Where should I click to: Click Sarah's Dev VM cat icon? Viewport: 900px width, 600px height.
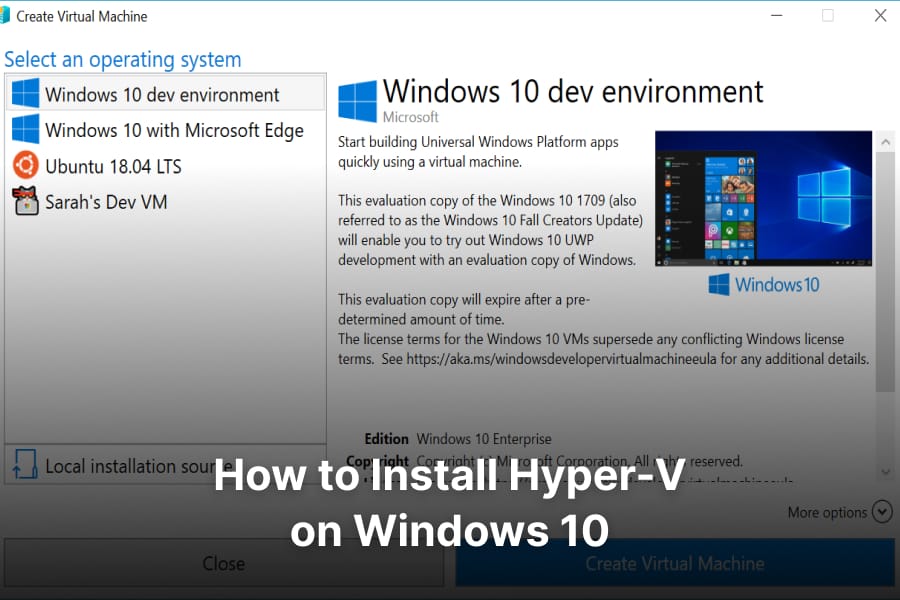(x=26, y=201)
